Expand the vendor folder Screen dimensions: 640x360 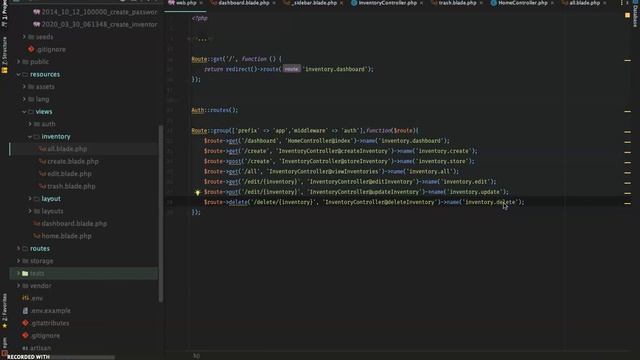[18, 286]
